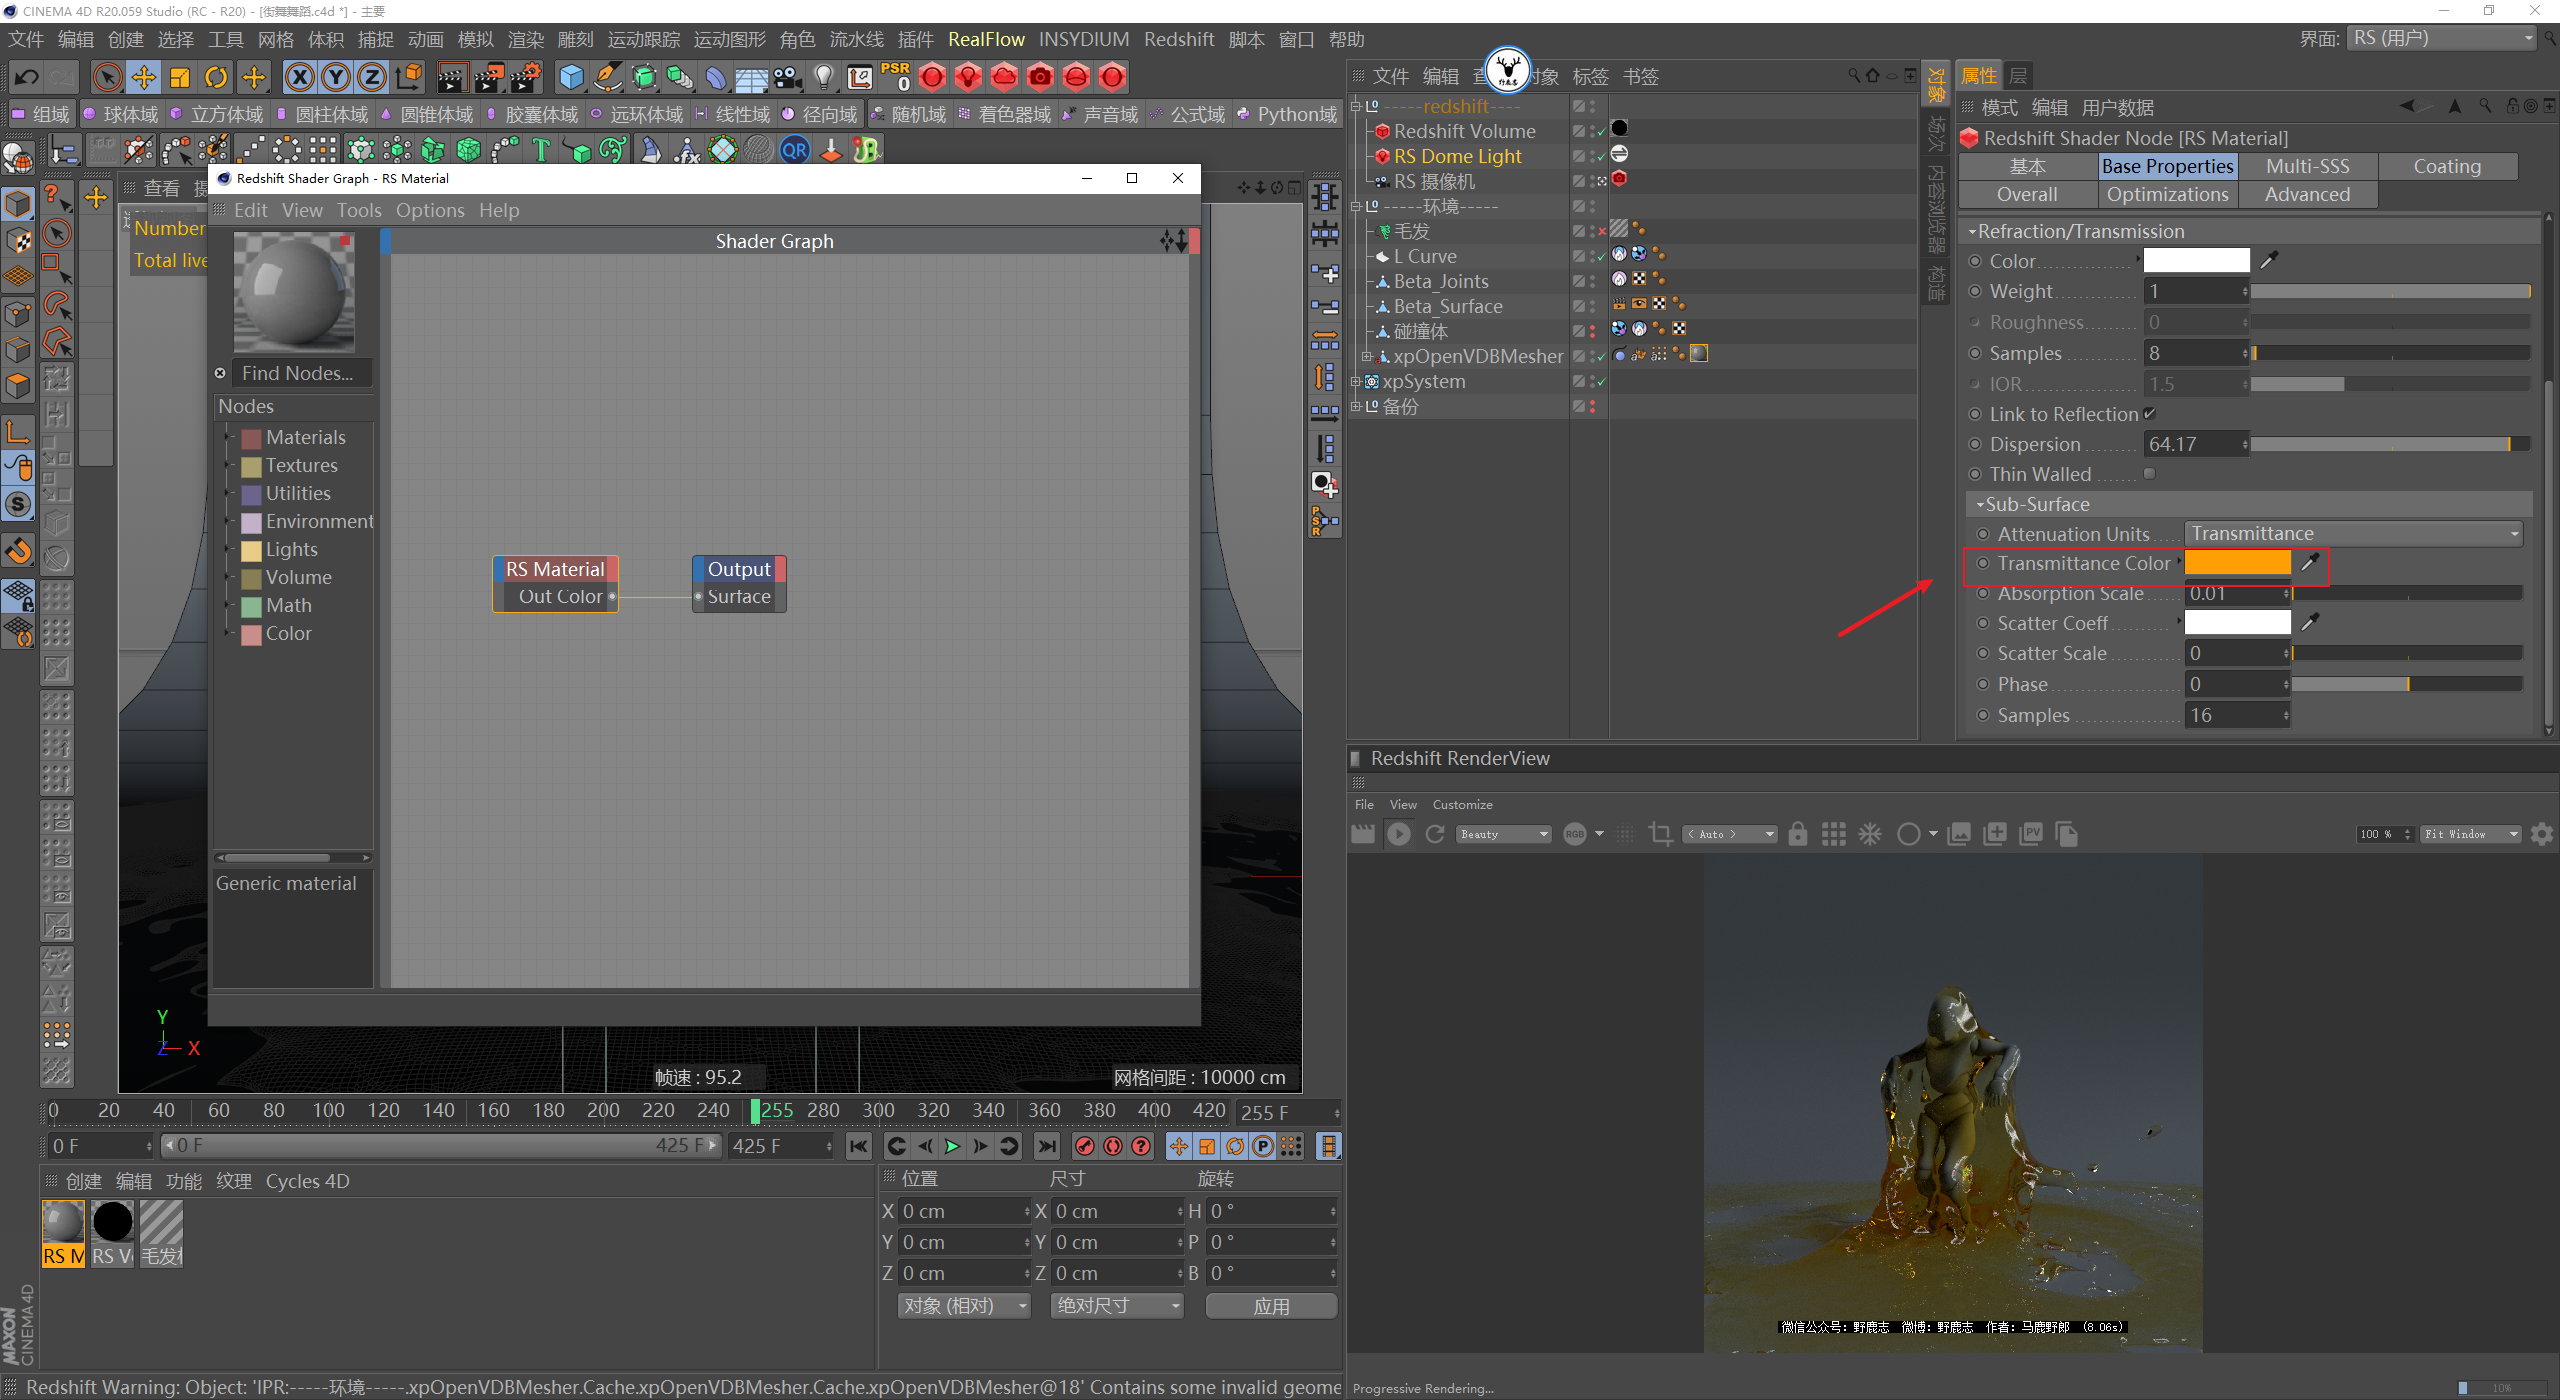
Task: Enable the Thin Walled checkbox
Action: pyautogui.click(x=2149, y=474)
